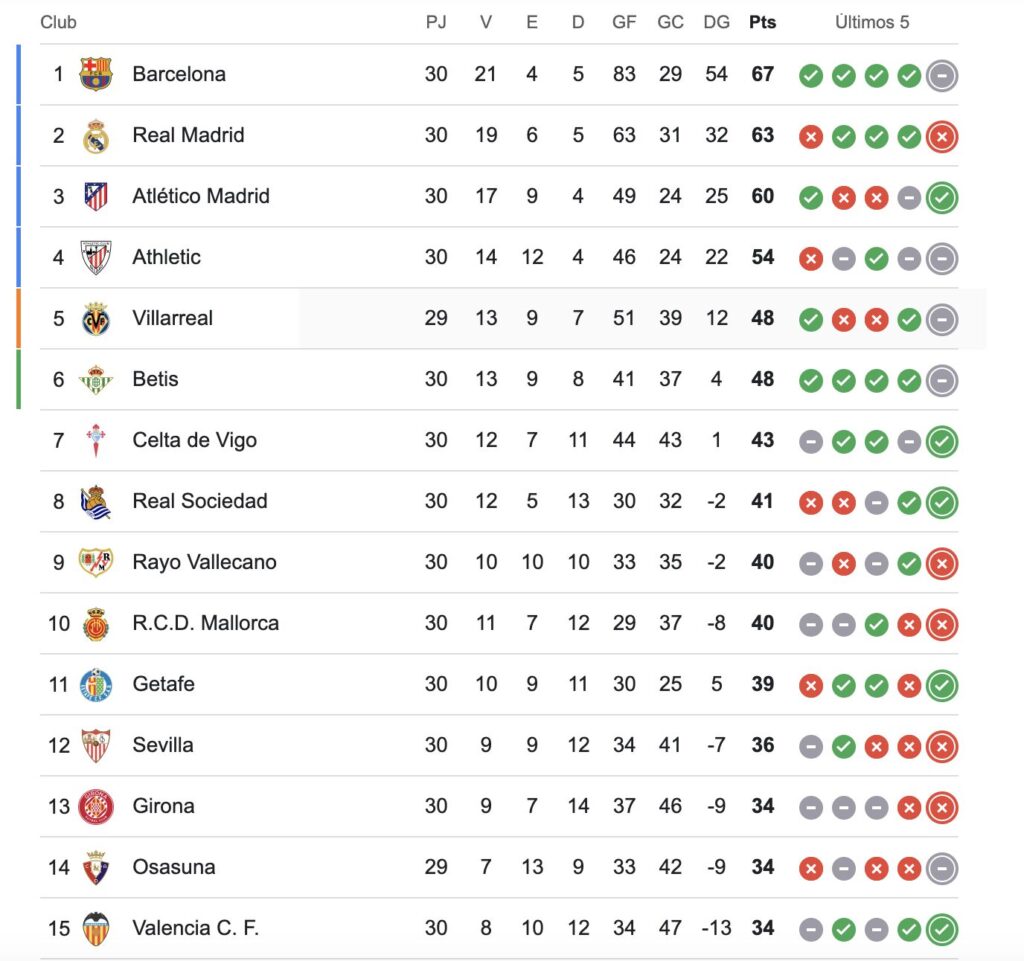This screenshot has height=961, width=1024.
Task: Click Celta de Vigo's latest win icon
Action: click(942, 442)
